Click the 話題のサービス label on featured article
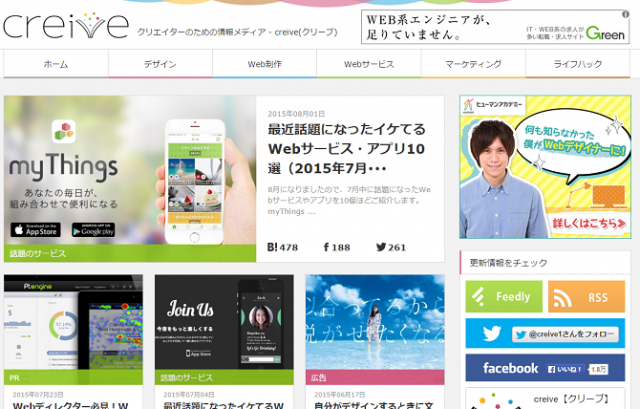This screenshot has height=409, width=640. point(38,253)
